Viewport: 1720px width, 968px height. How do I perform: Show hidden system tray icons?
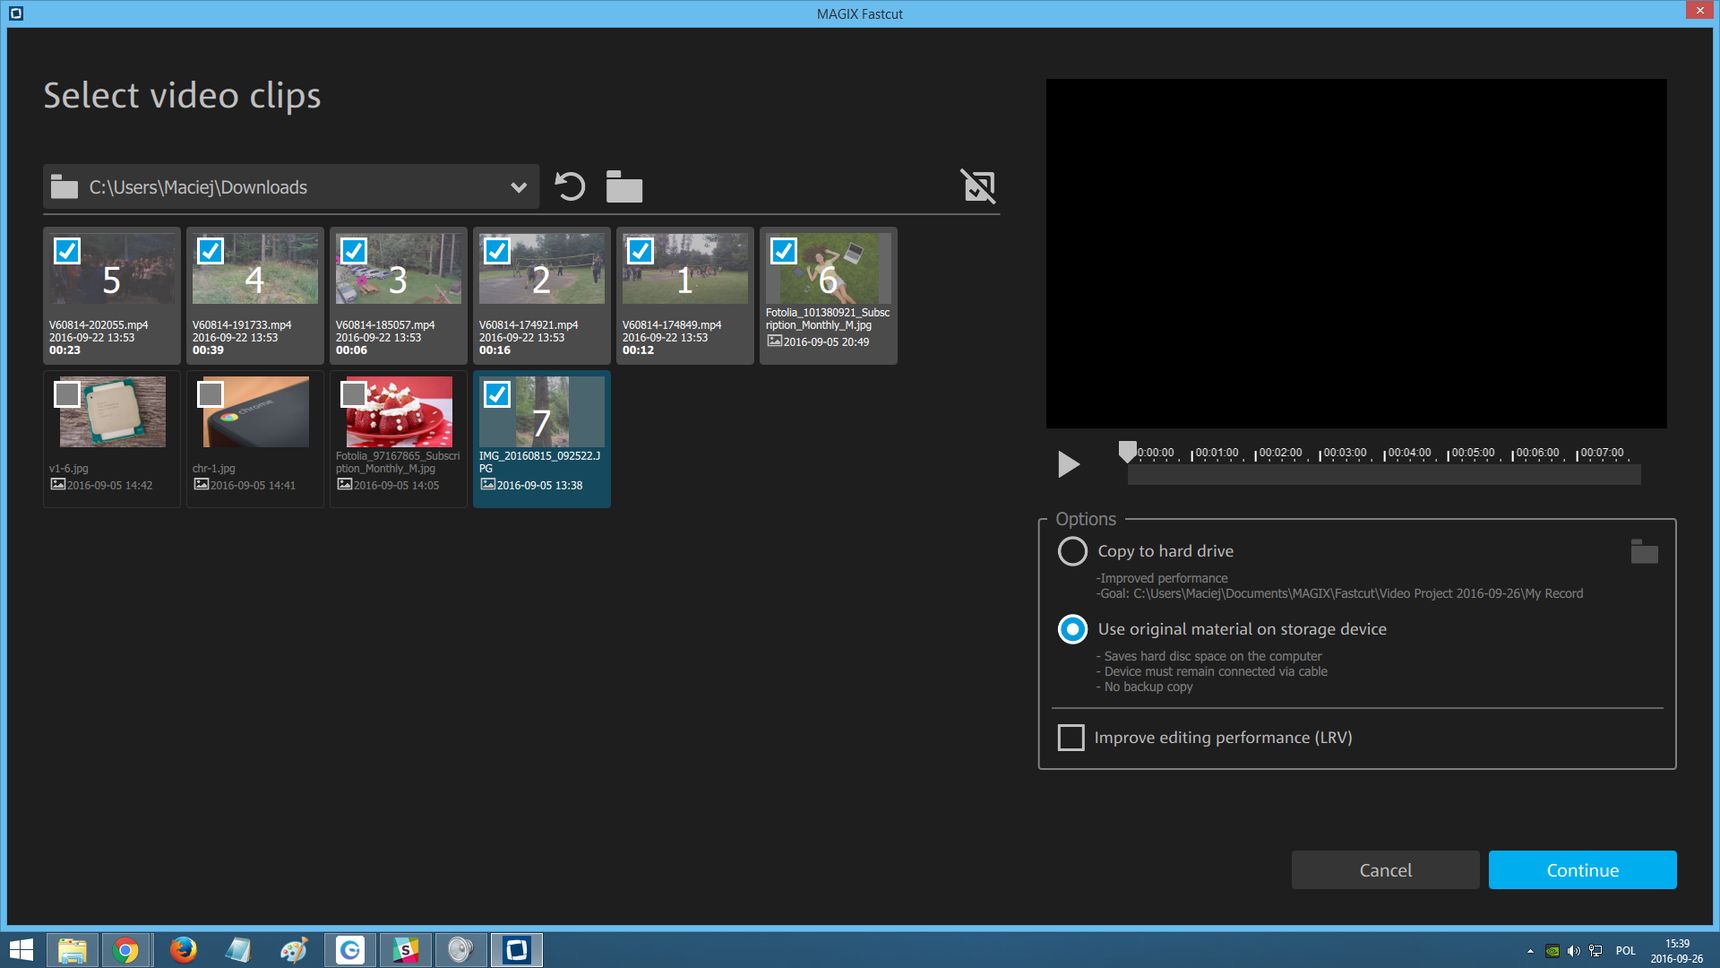click(x=1530, y=951)
